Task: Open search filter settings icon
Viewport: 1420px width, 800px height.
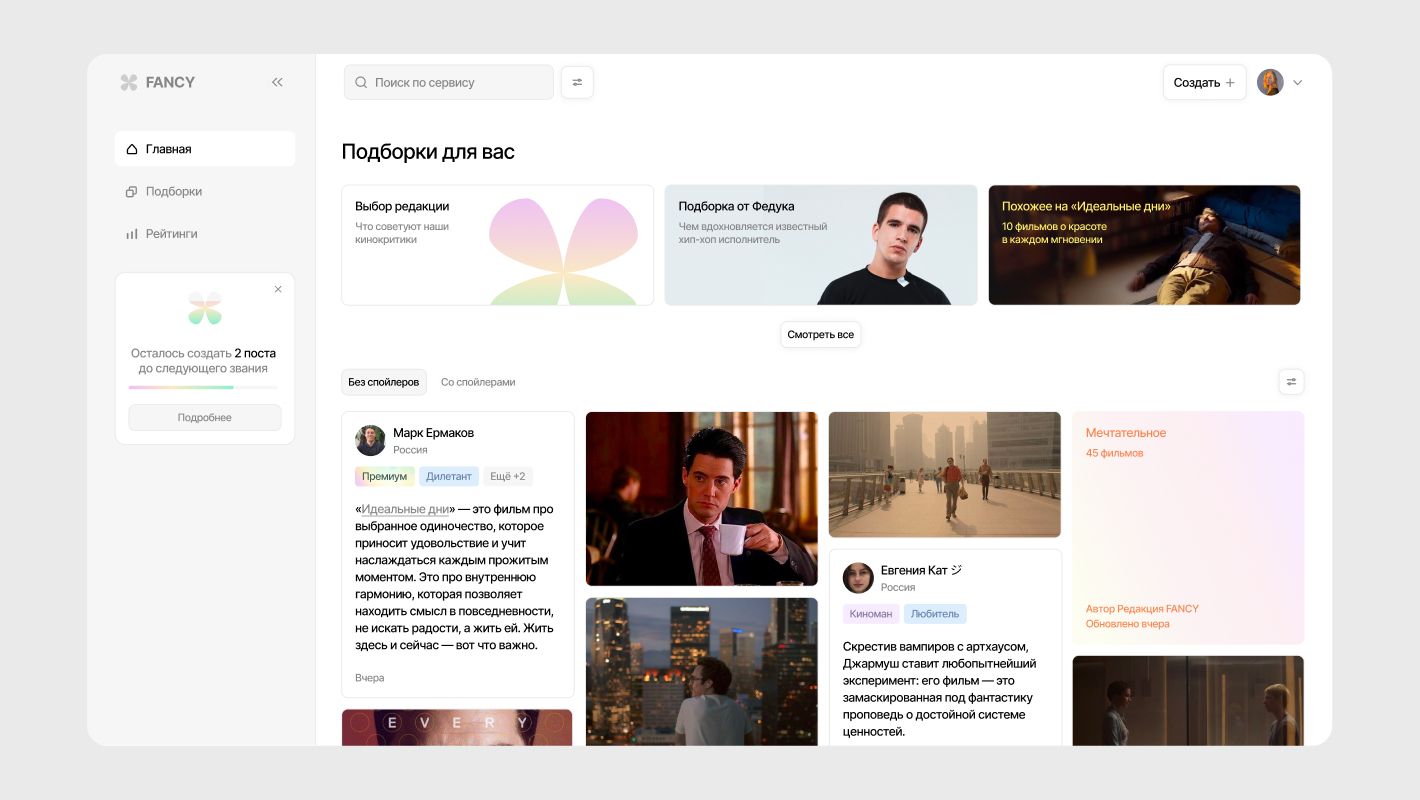Action: (577, 83)
